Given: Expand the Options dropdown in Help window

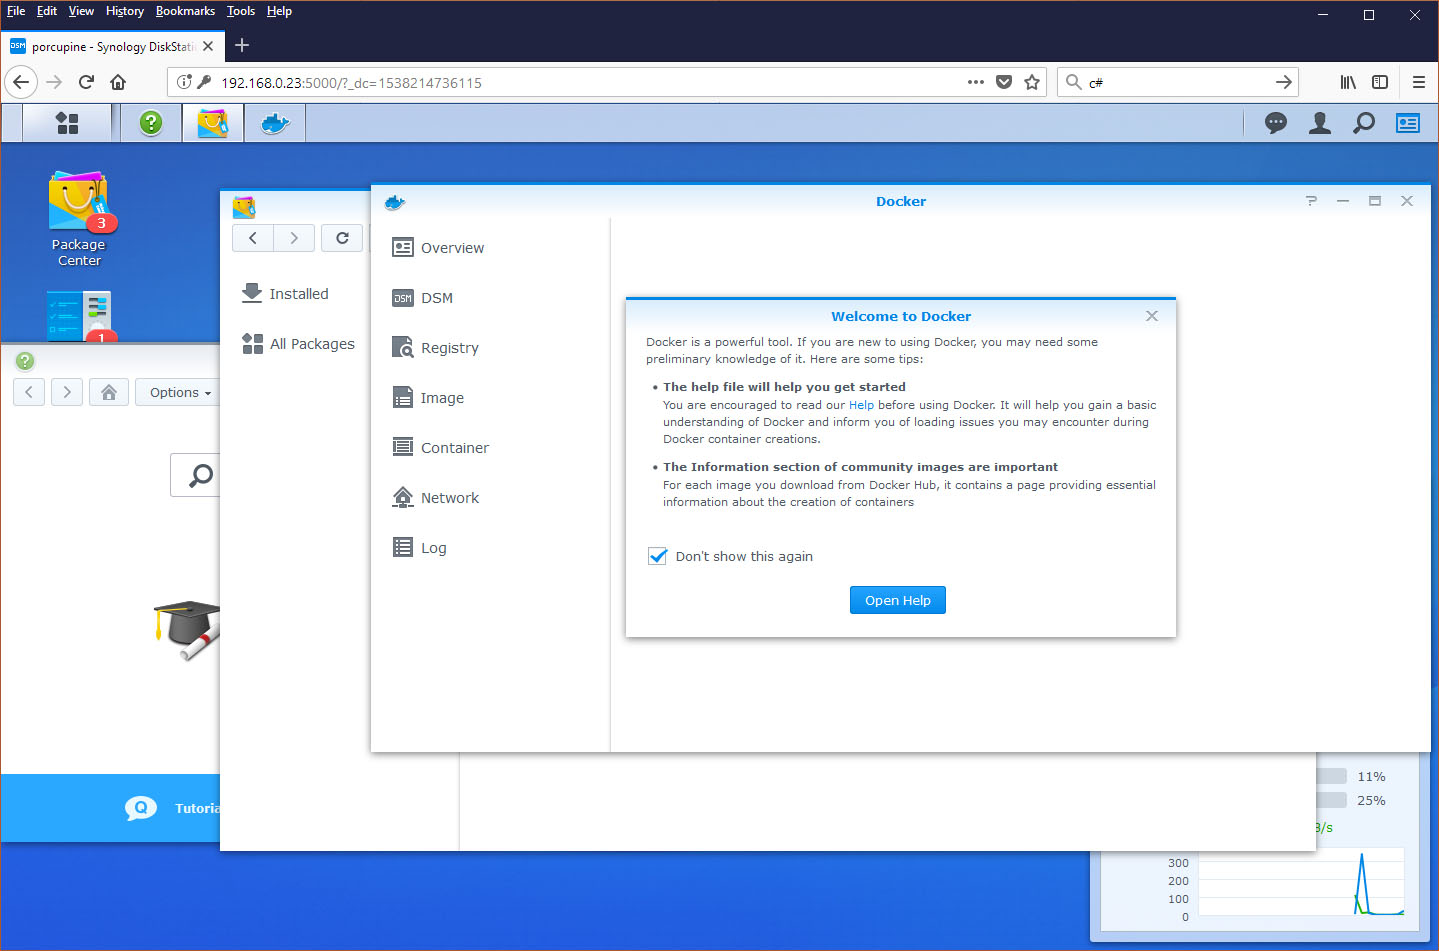Looking at the screenshot, I should pos(180,393).
